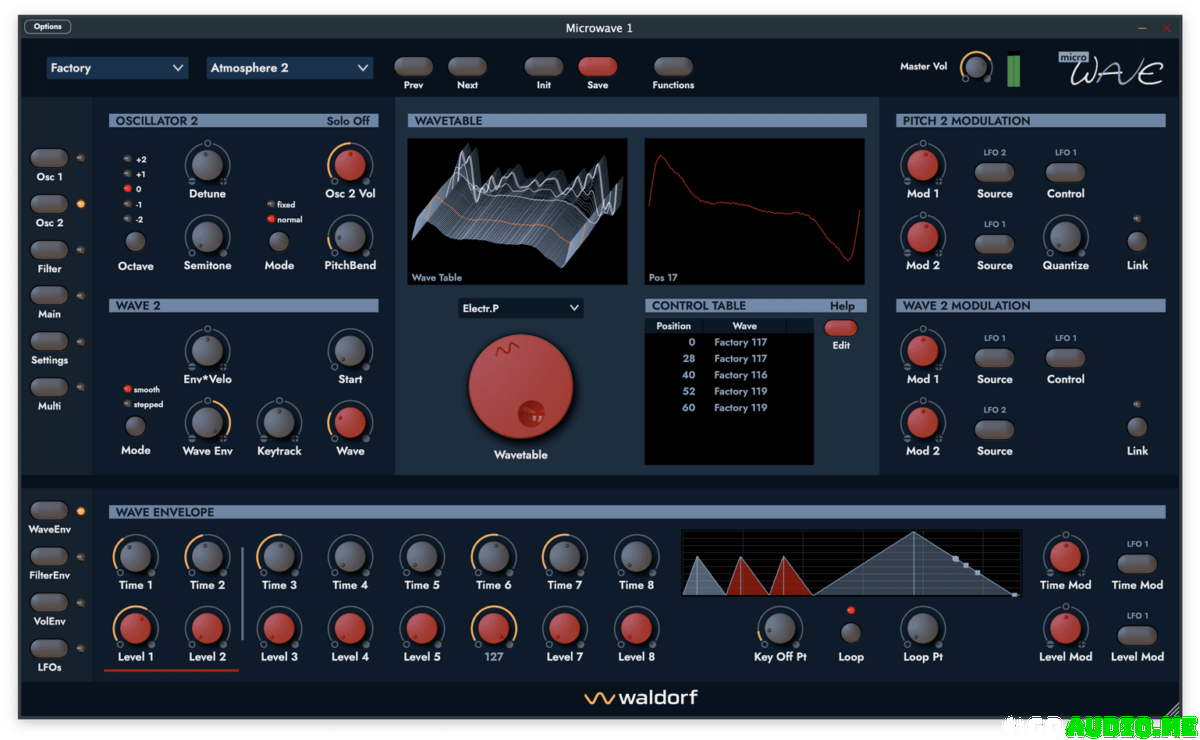Click the Osc 2 Vol knob
Screen dimensions: 1200x740
(349, 163)
